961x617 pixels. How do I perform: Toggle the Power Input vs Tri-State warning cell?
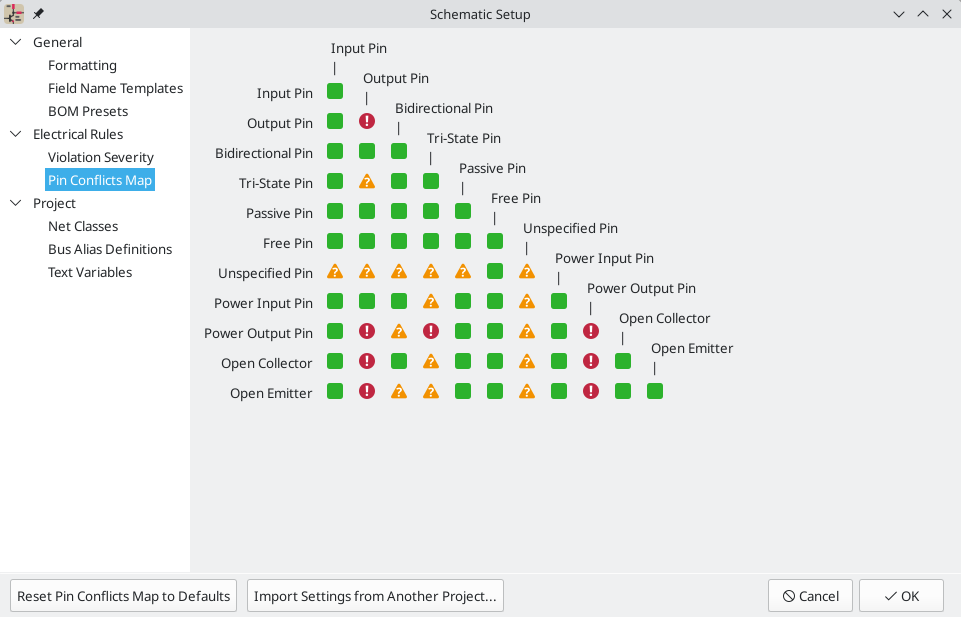pyautogui.click(x=431, y=301)
